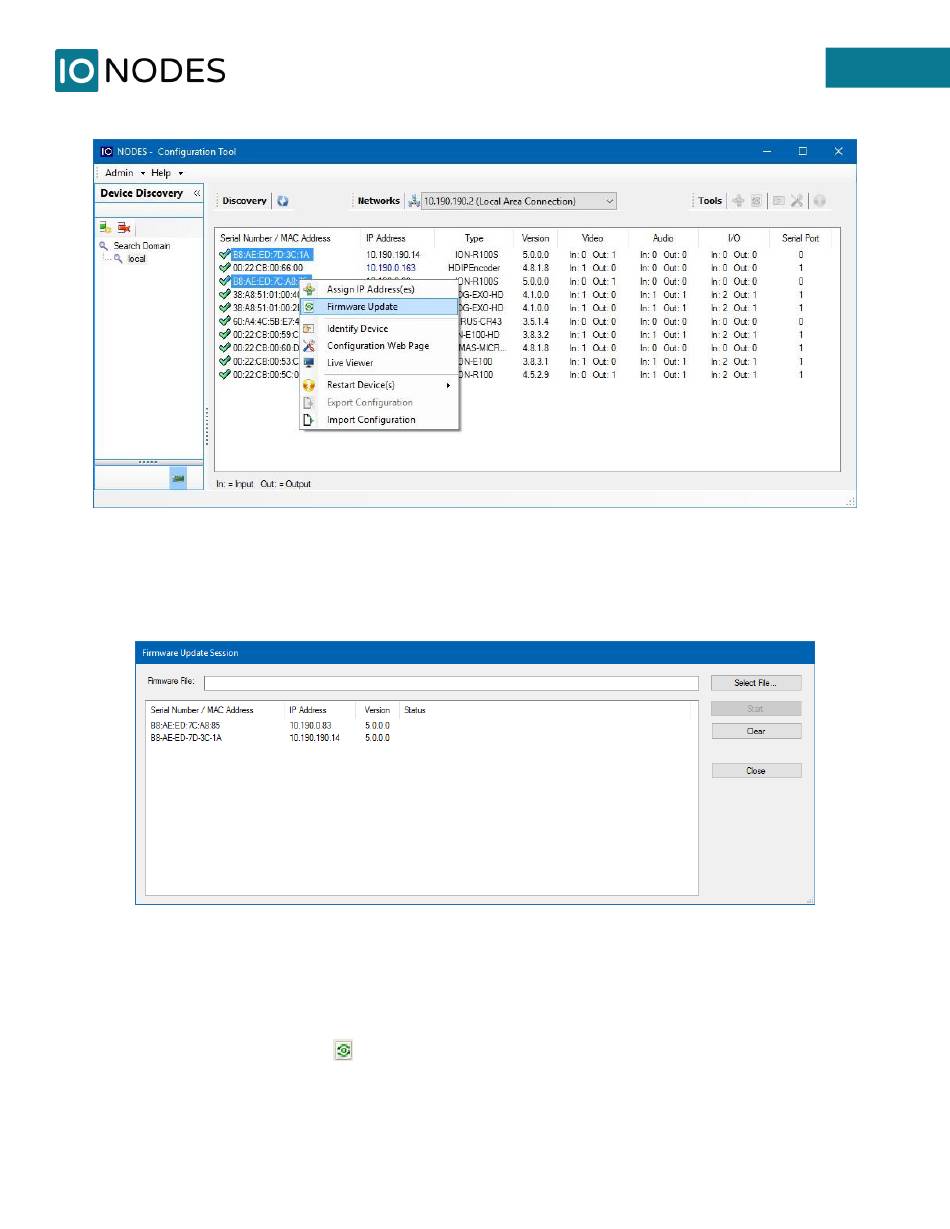This screenshot has height=1229, width=950.
Task: Open the Help menu
Action: pyautogui.click(x=167, y=173)
